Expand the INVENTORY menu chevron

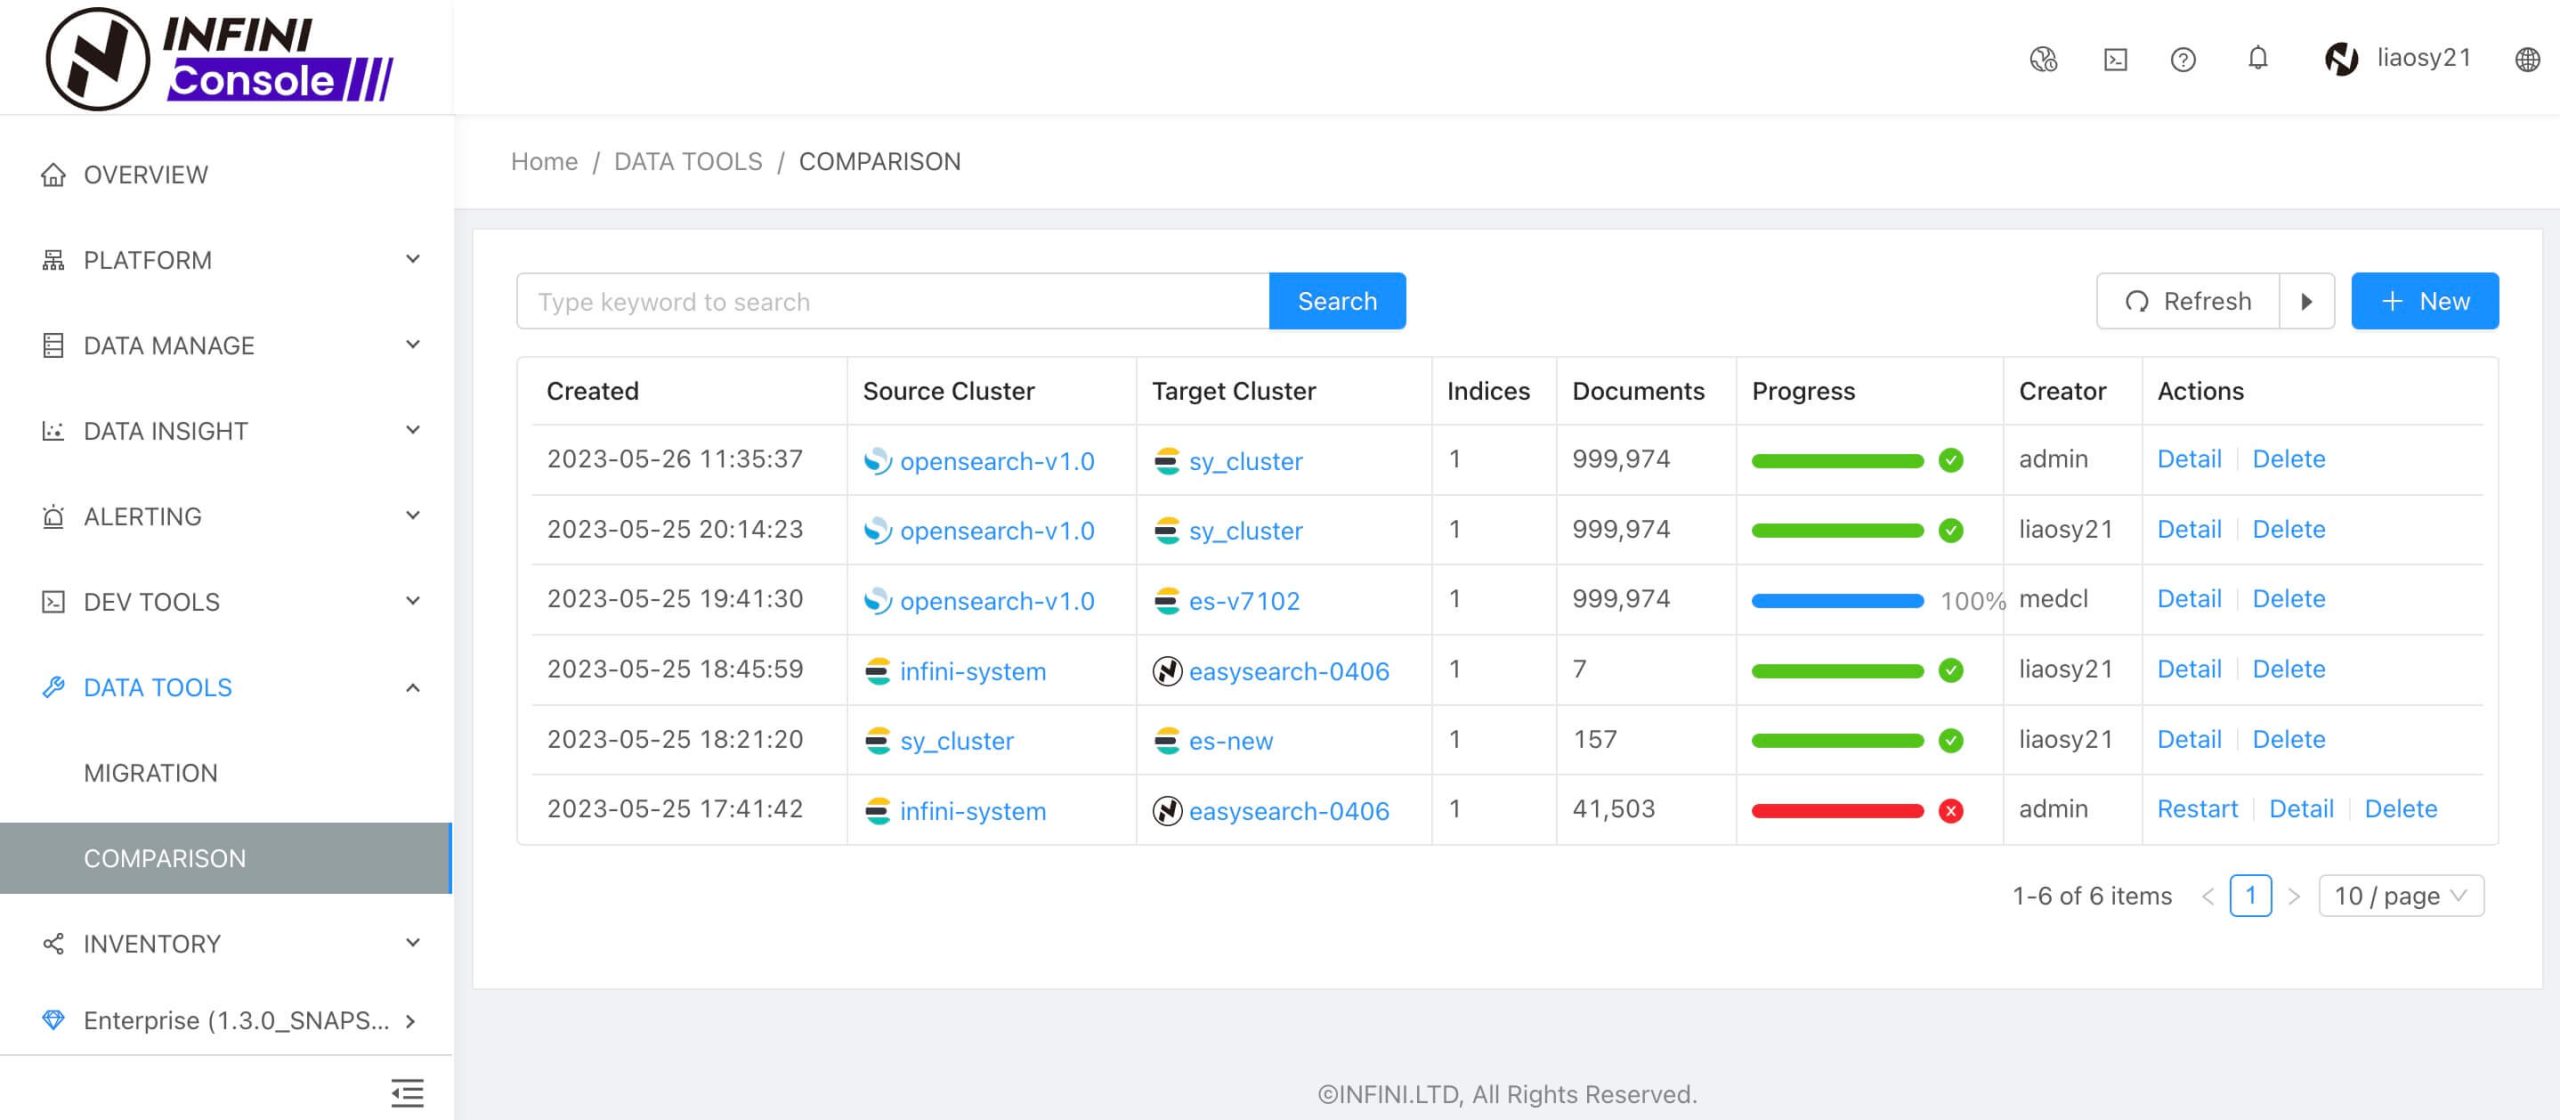pos(413,943)
